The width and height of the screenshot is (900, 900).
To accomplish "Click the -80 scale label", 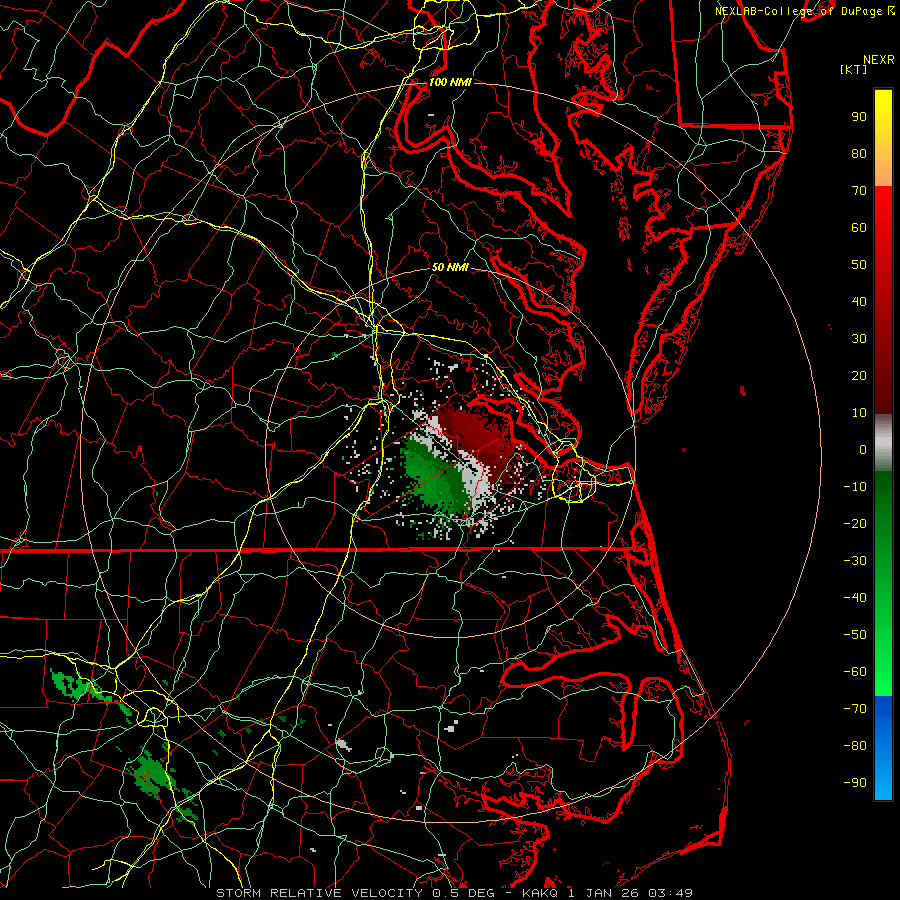I will click(855, 746).
